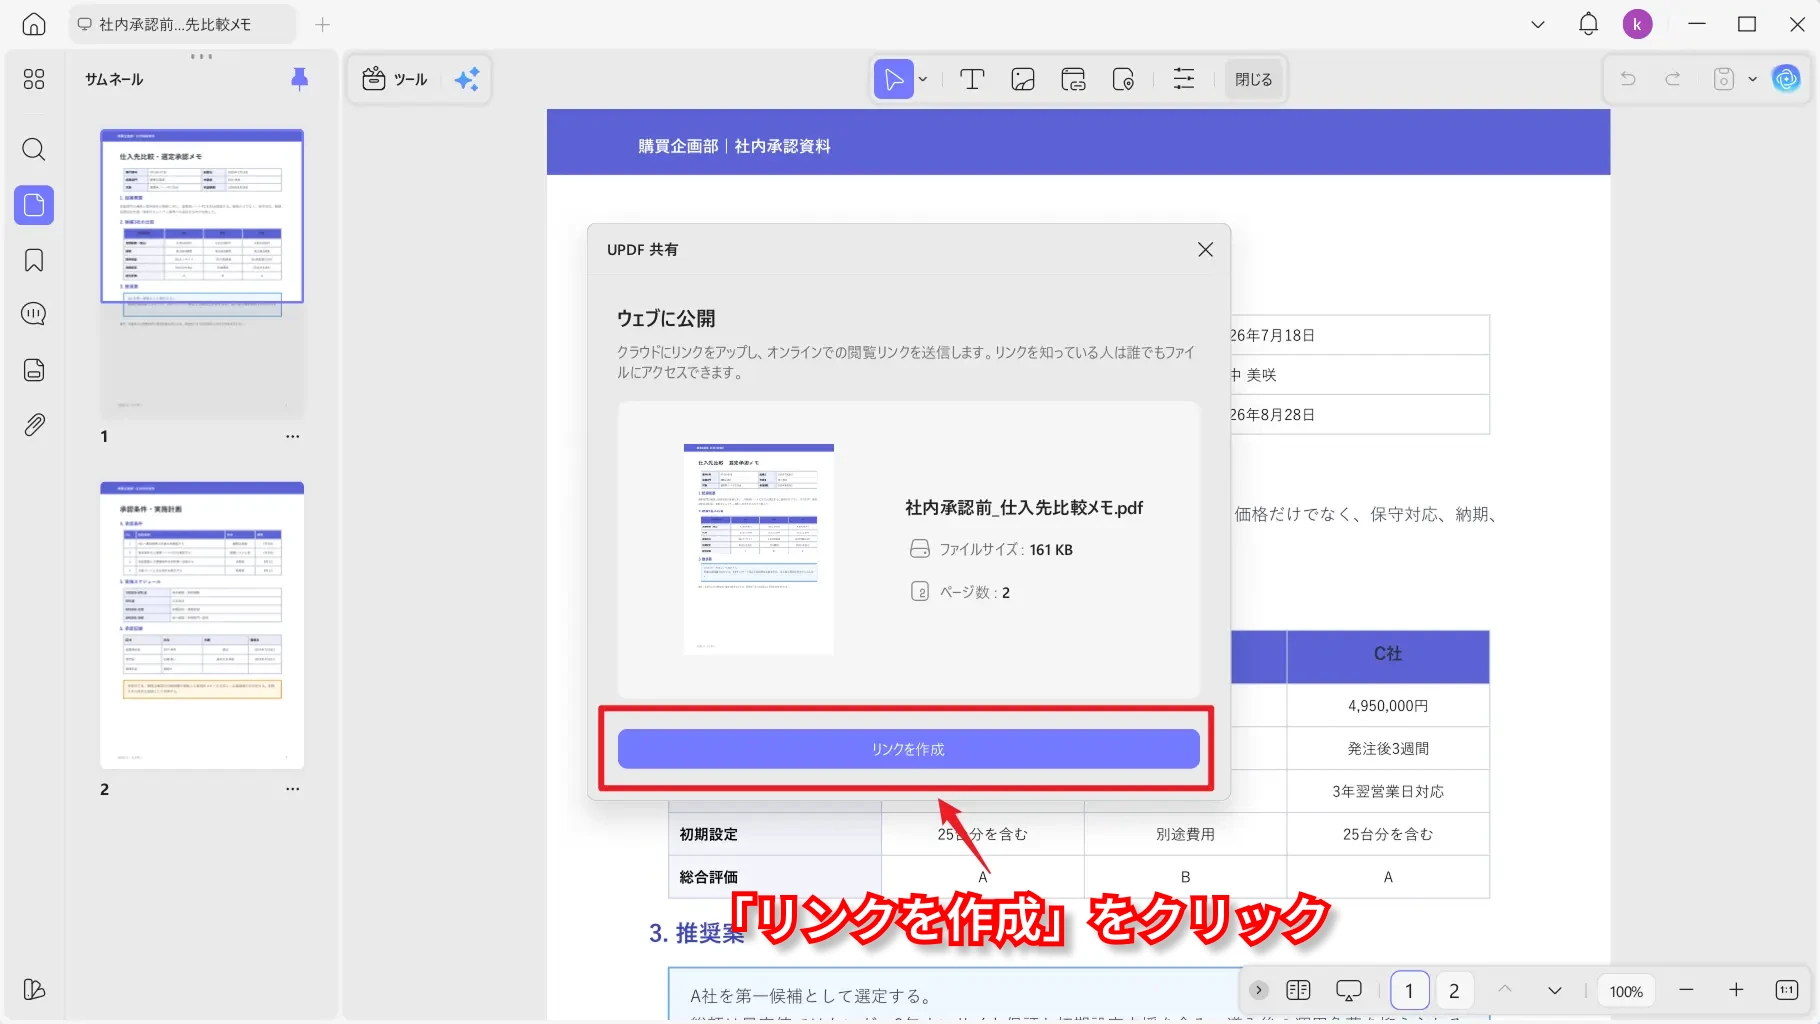Open the attachments paperclip icon
The image size is (1820, 1024).
34,425
